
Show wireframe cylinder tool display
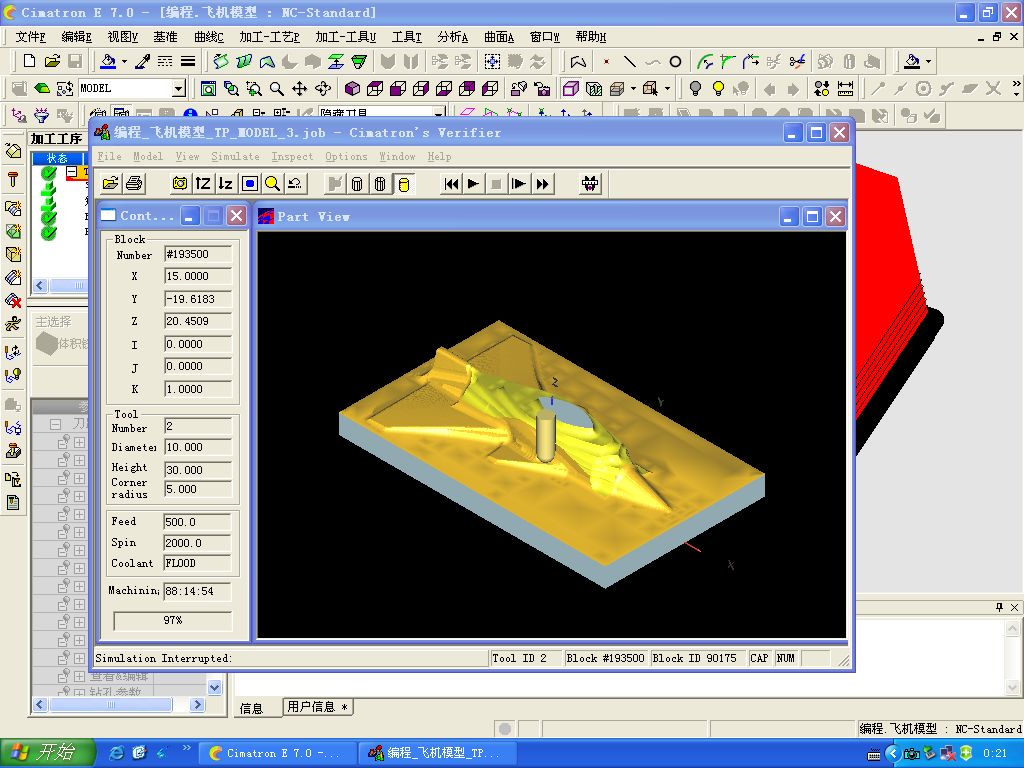[357, 184]
